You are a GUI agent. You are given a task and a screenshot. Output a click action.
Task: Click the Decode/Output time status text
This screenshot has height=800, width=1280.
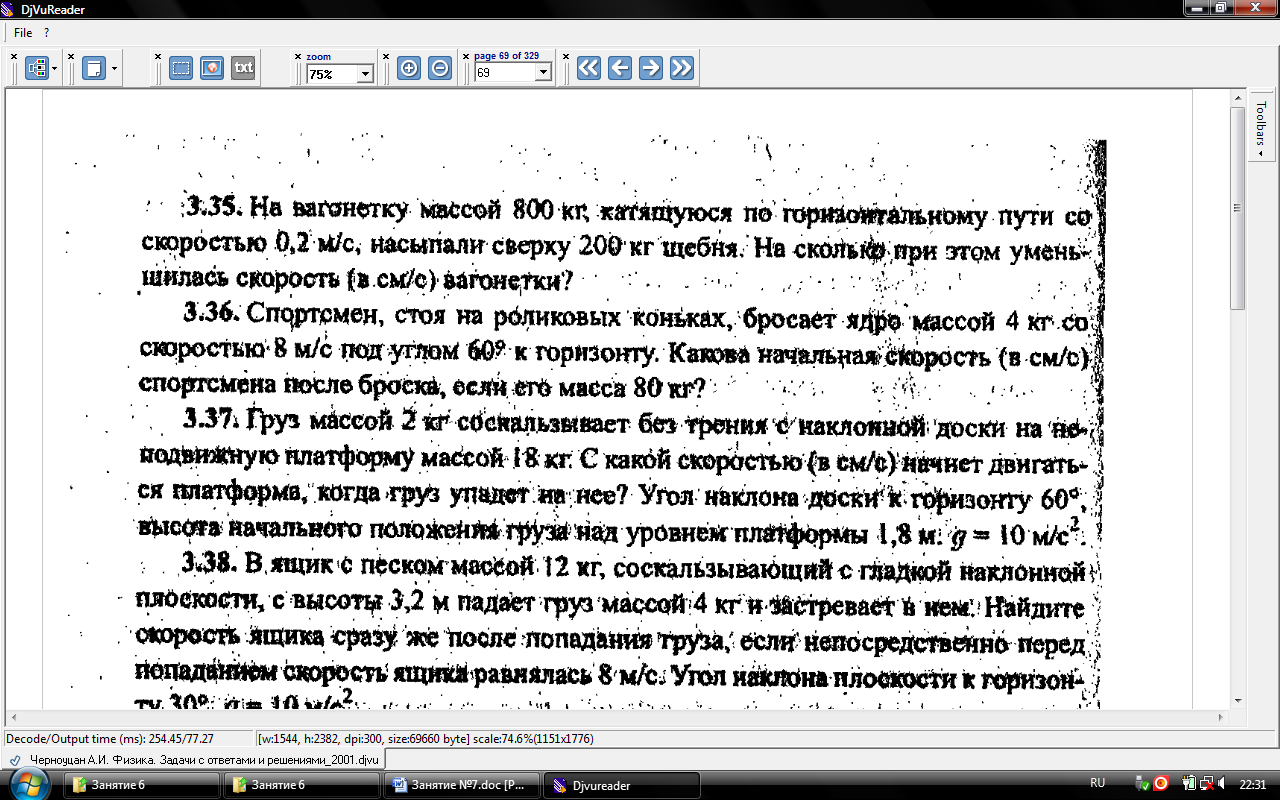[x=110, y=739]
